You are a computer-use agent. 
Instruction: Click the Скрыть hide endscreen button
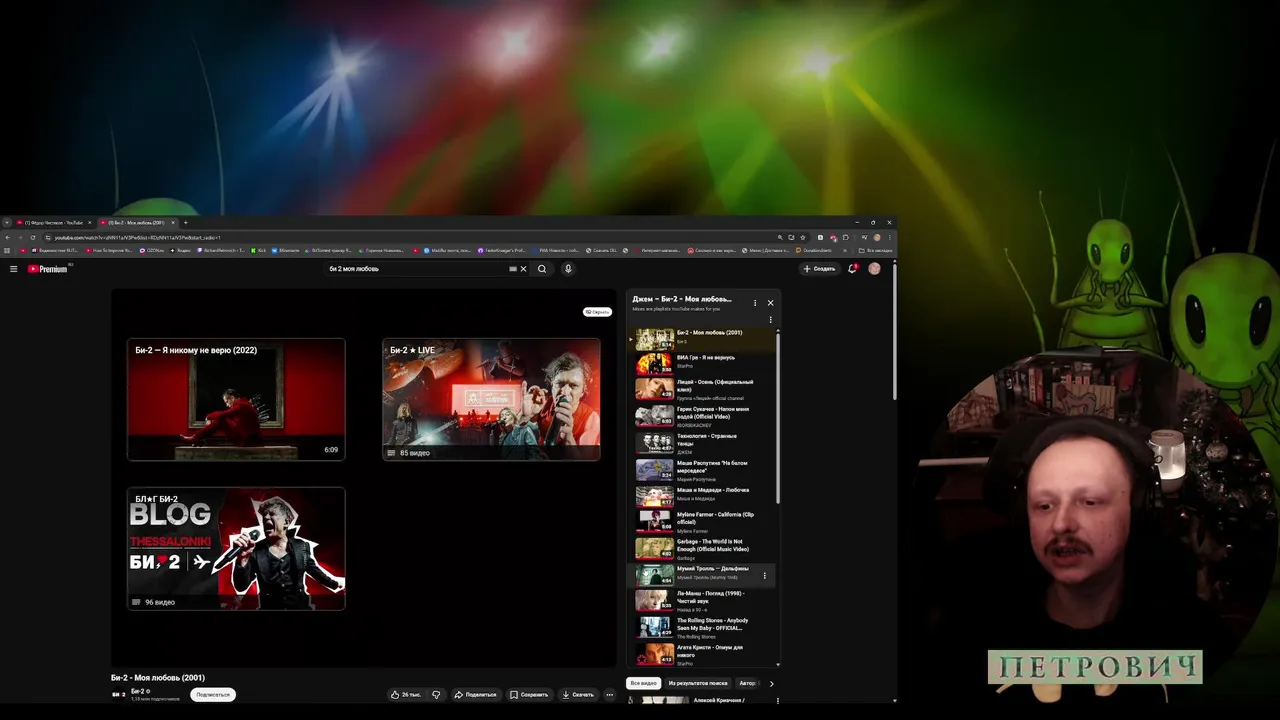tap(597, 312)
